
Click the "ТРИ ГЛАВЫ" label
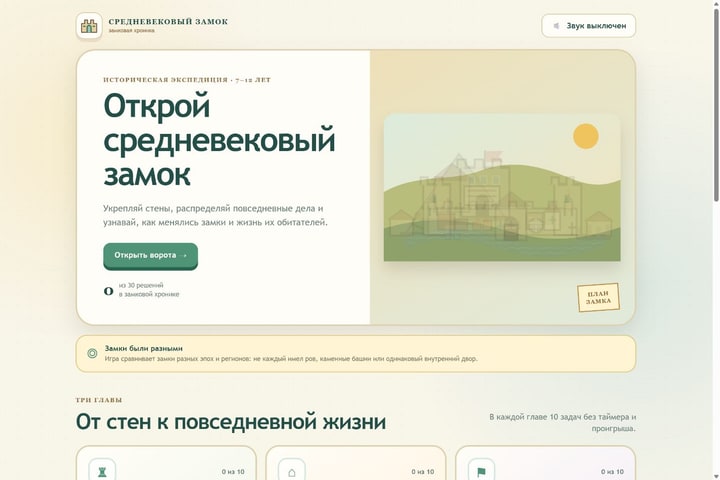pyautogui.click(x=99, y=400)
